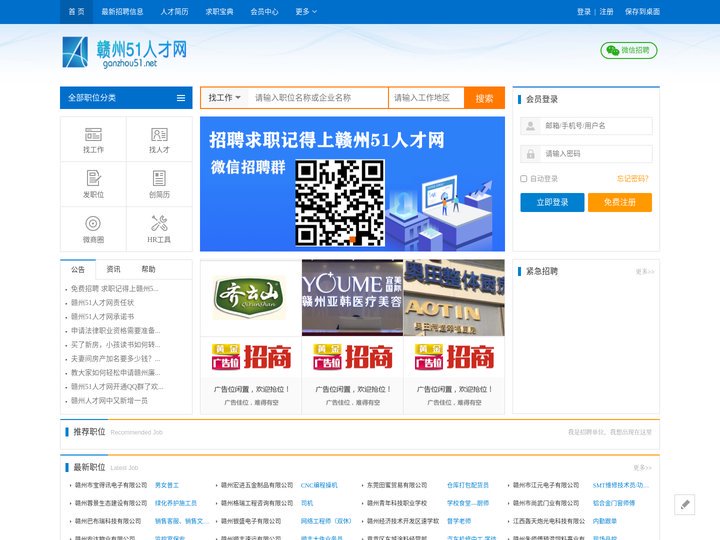Click the pencil feedback icon
This screenshot has width=720, height=540.
pos(685,505)
